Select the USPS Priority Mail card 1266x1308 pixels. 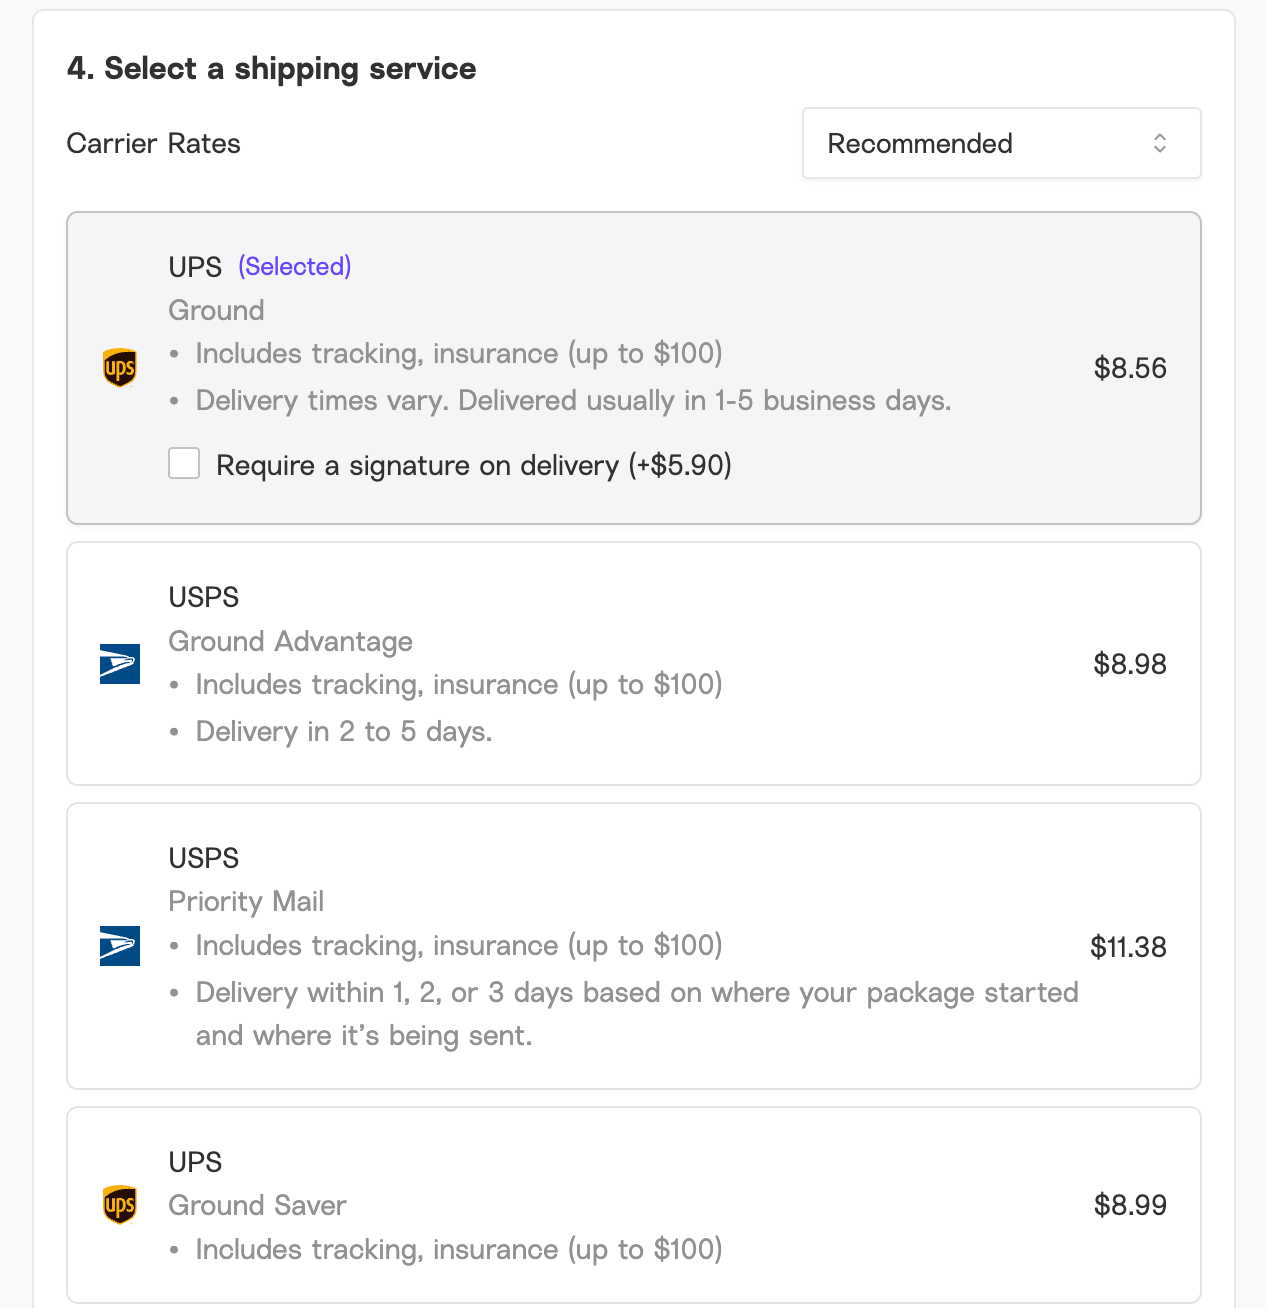(x=633, y=946)
